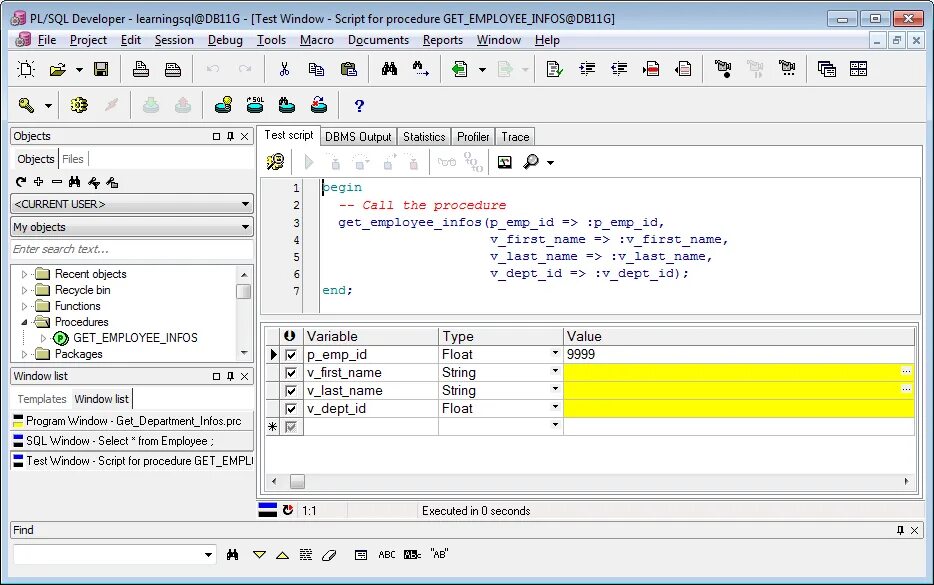Click the Find binoculars toolbar icon

(x=389, y=69)
